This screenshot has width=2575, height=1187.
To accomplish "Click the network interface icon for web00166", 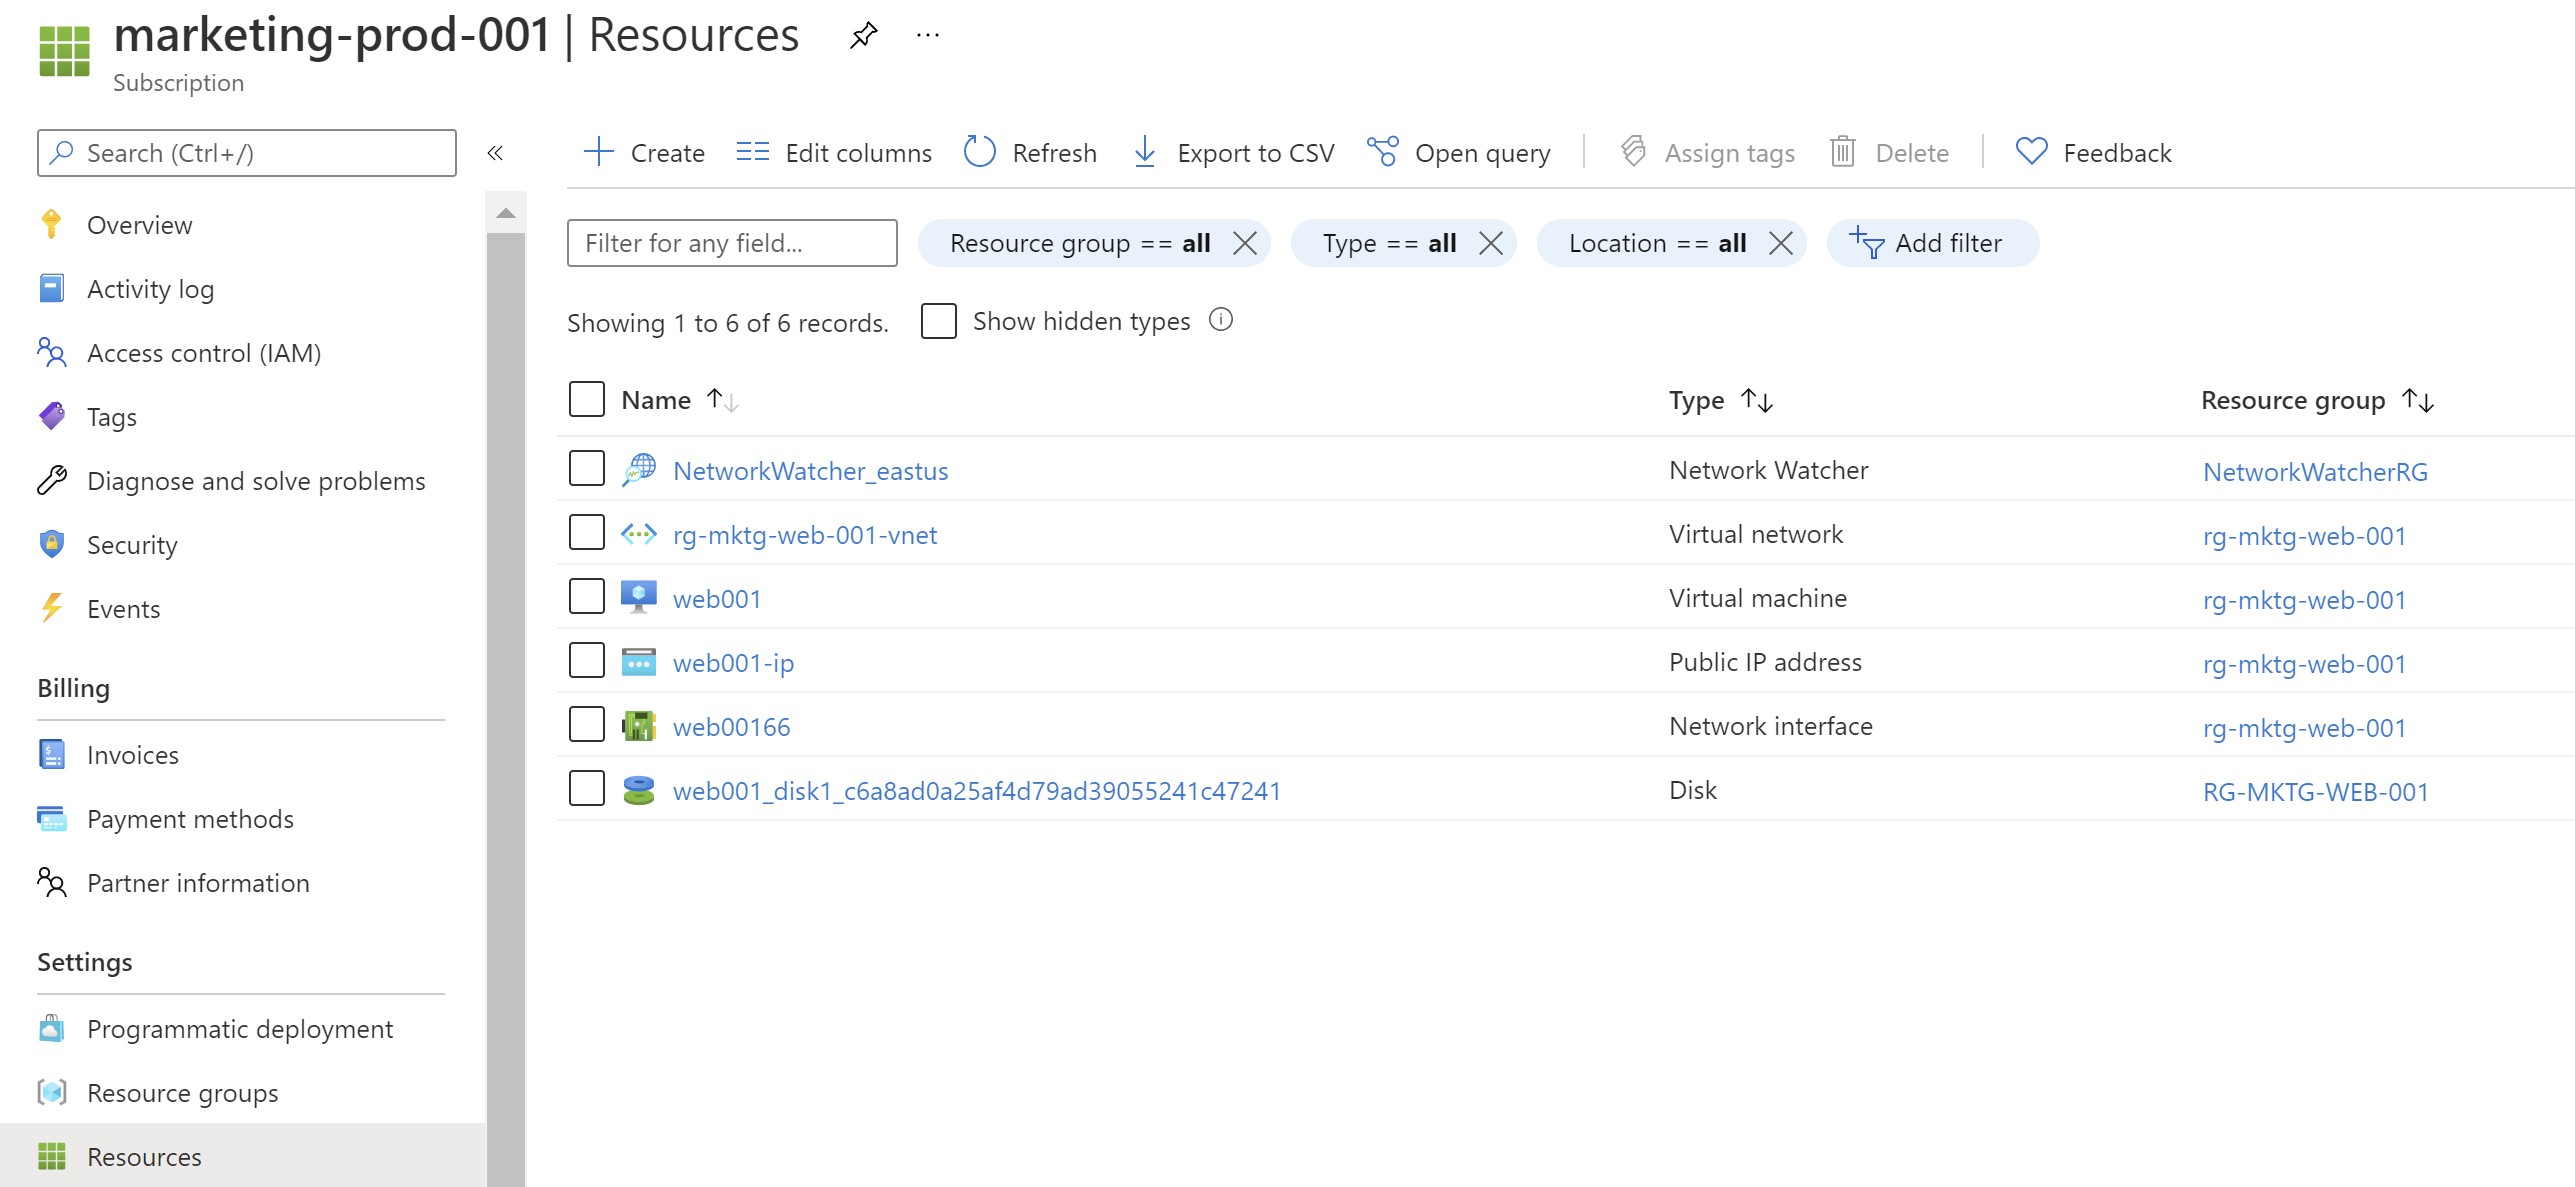I will (639, 726).
